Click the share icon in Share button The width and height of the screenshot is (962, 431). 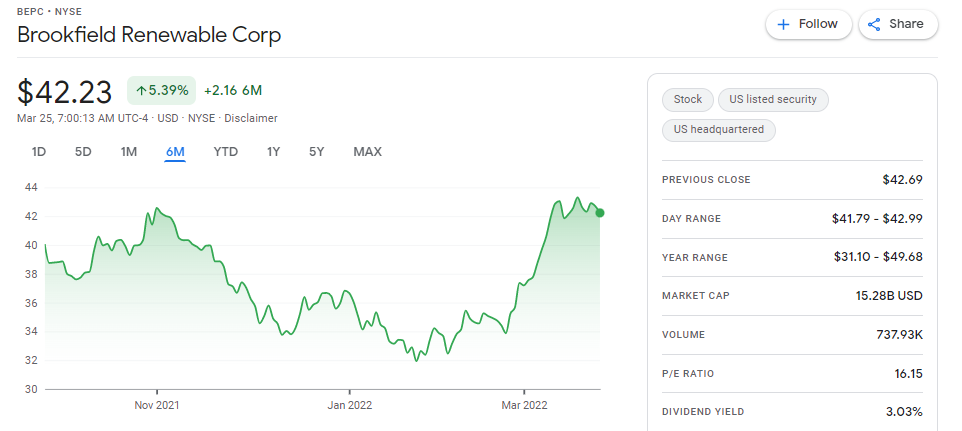[874, 25]
